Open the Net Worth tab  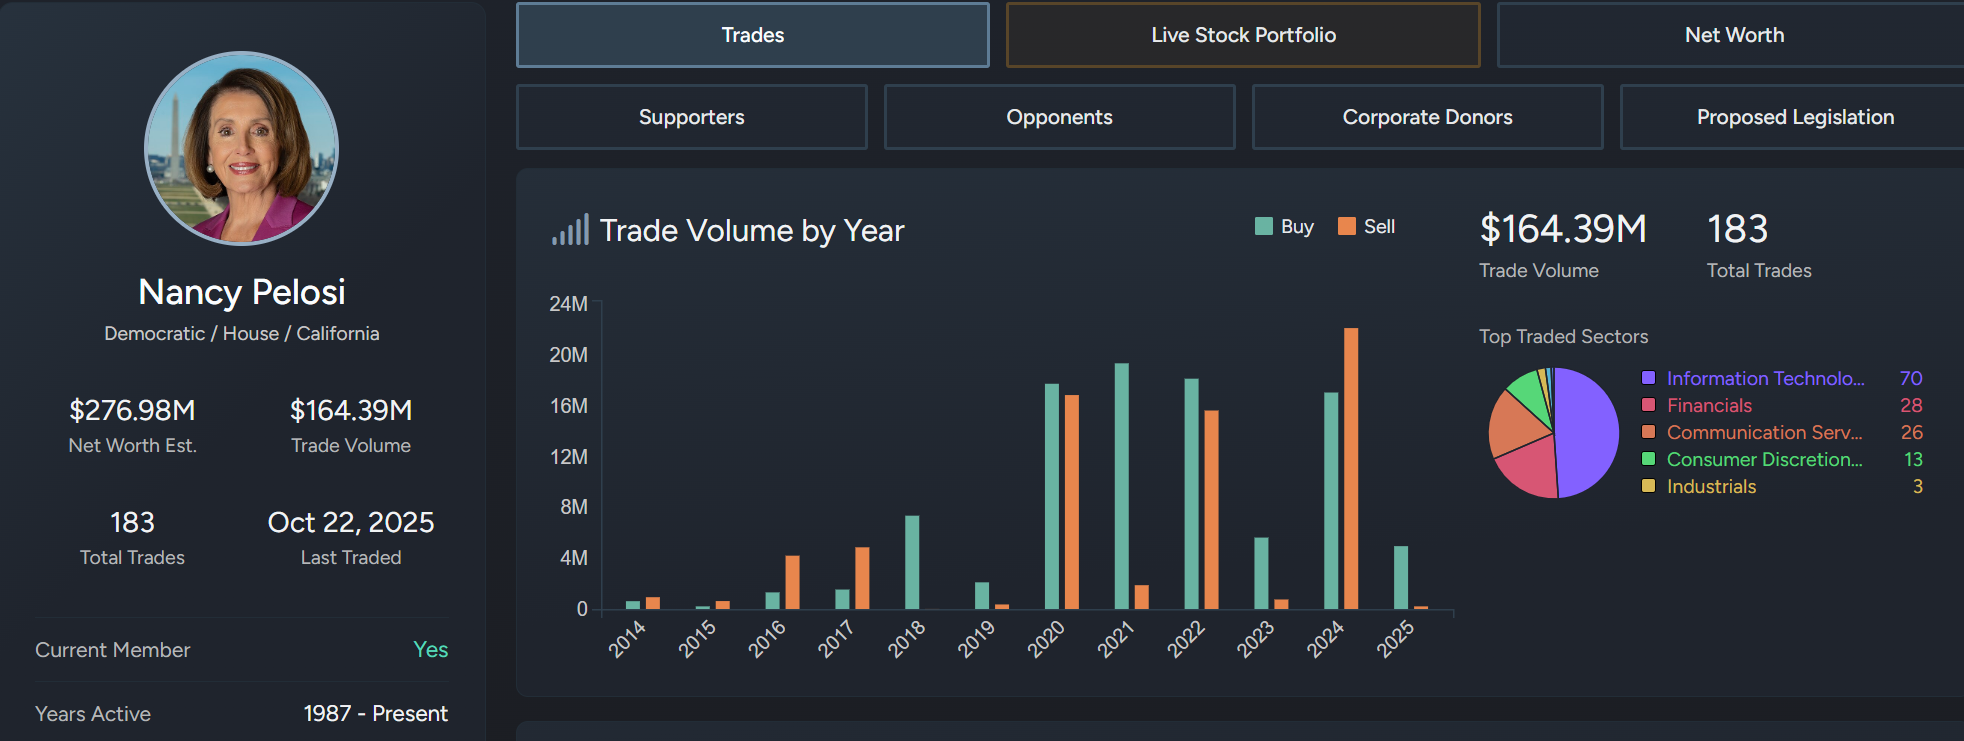click(x=1733, y=35)
